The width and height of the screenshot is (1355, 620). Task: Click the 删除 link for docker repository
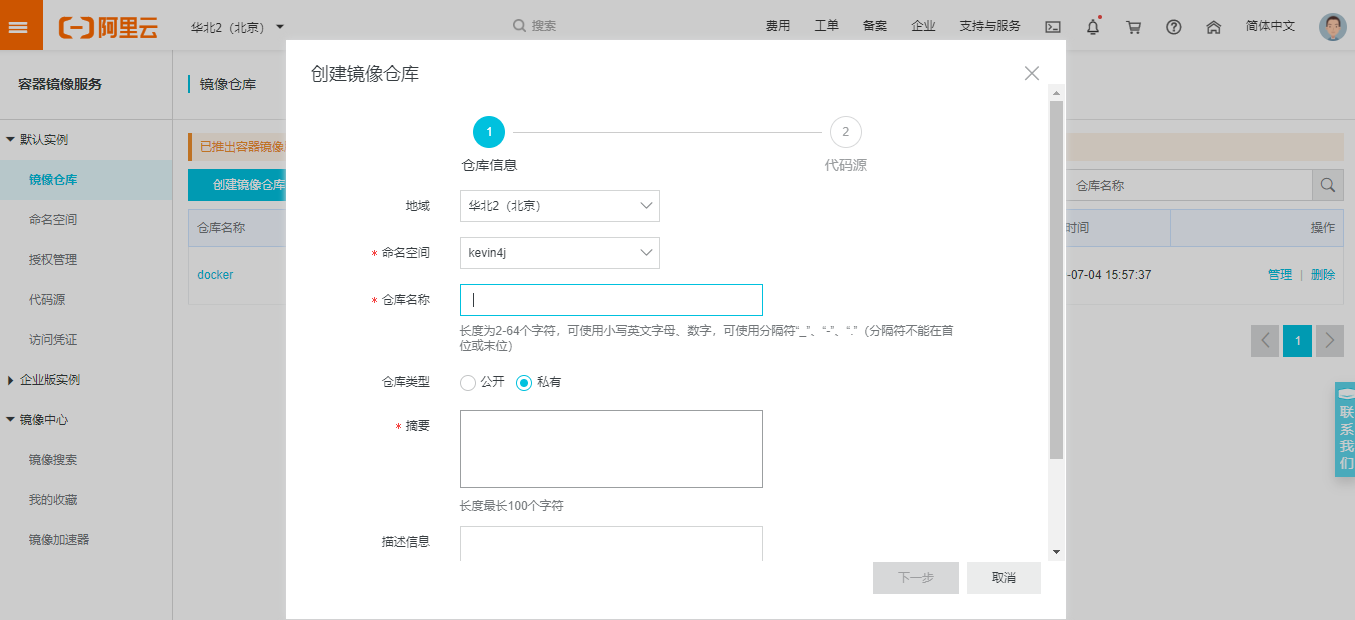click(x=1322, y=273)
